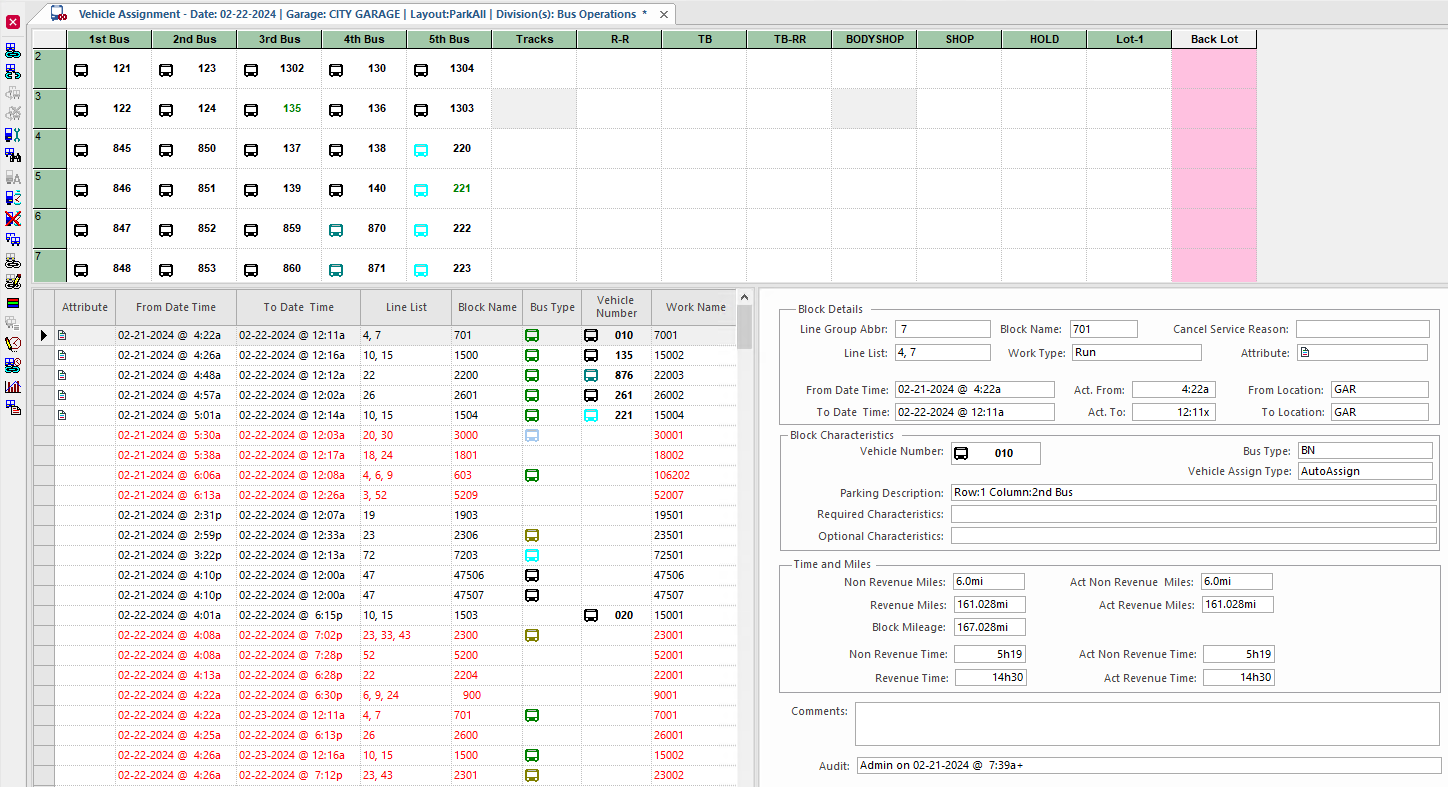
Task: Click the bus with wrench icon in sidebar
Action: click(x=13, y=135)
